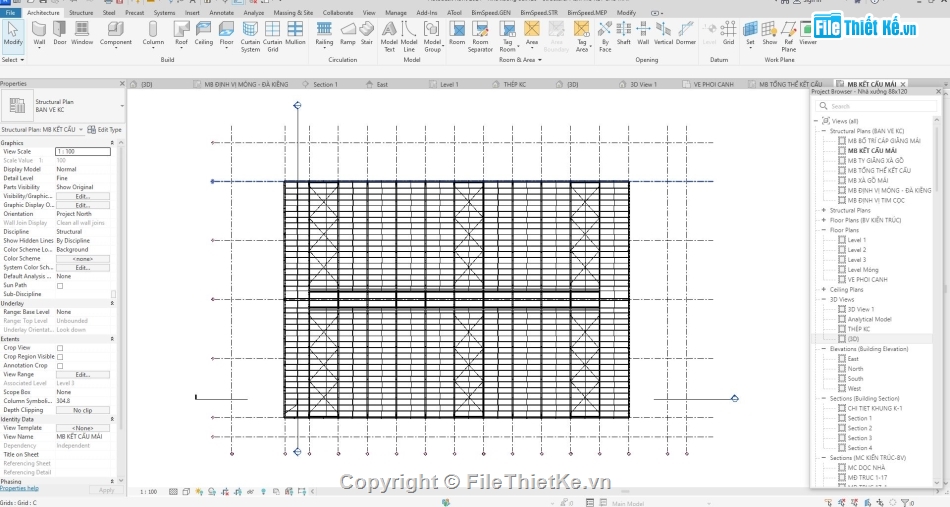This screenshot has width=950, height=507.
Task: Select the Floor tool
Action: tap(227, 33)
